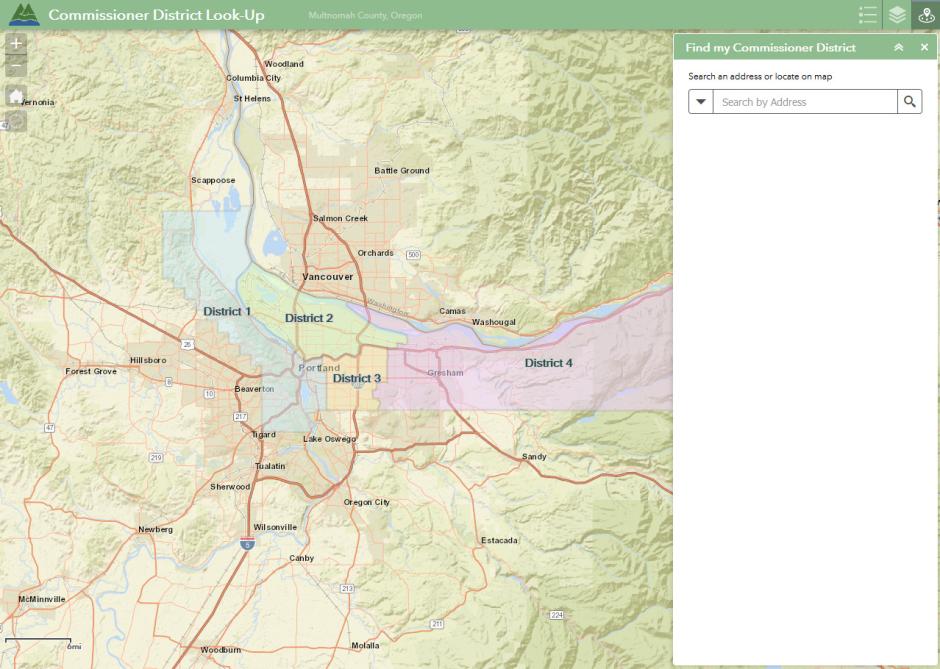The height and width of the screenshot is (669, 940).
Task: Click the magnifier search button
Action: coord(909,102)
